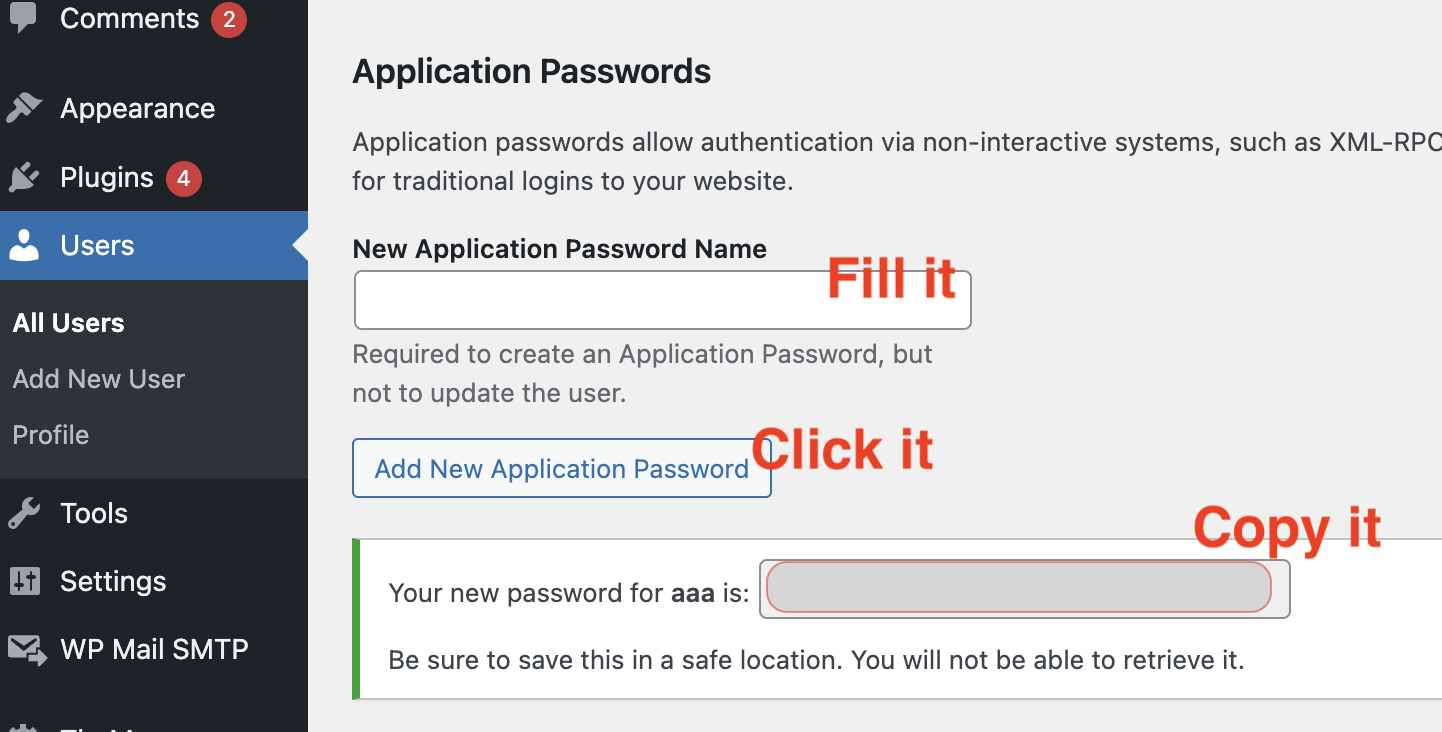Click the Comments speech bubble icon

click(23, 19)
